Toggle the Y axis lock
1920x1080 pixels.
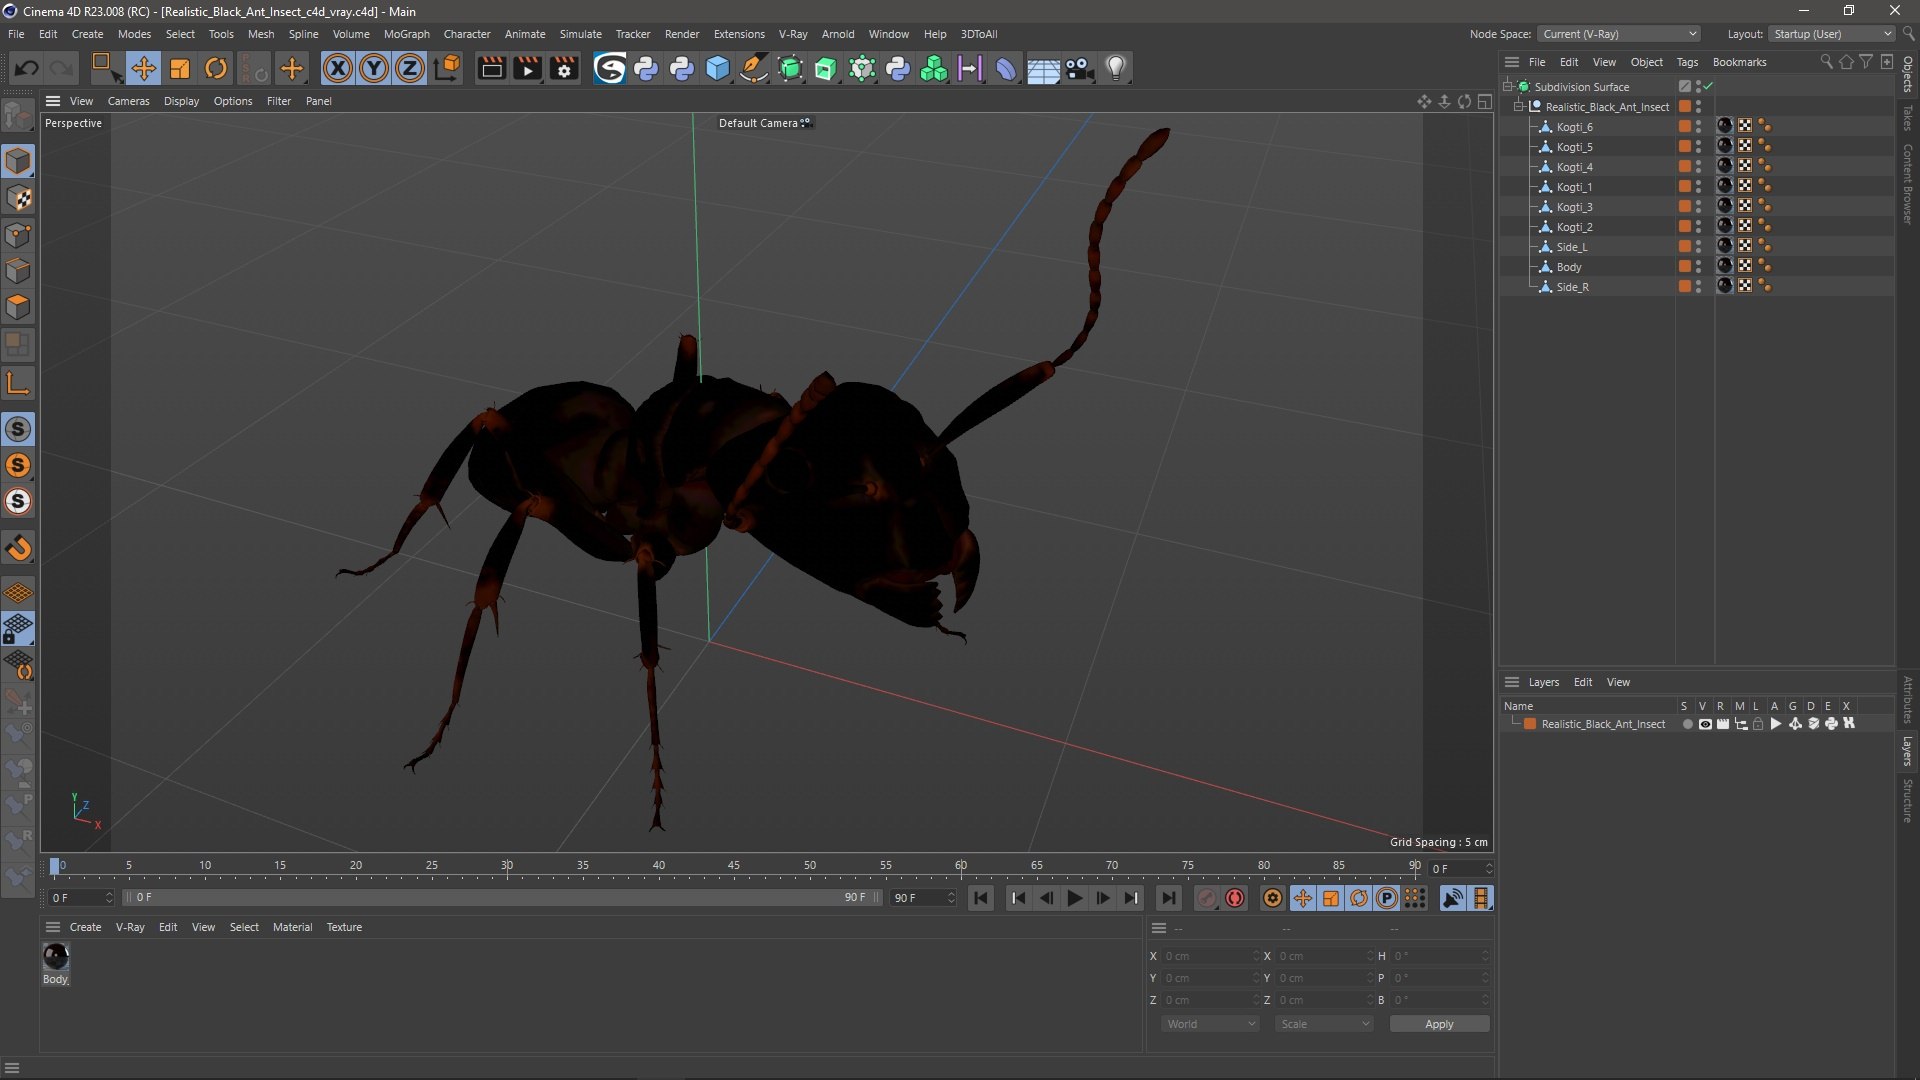374,68
